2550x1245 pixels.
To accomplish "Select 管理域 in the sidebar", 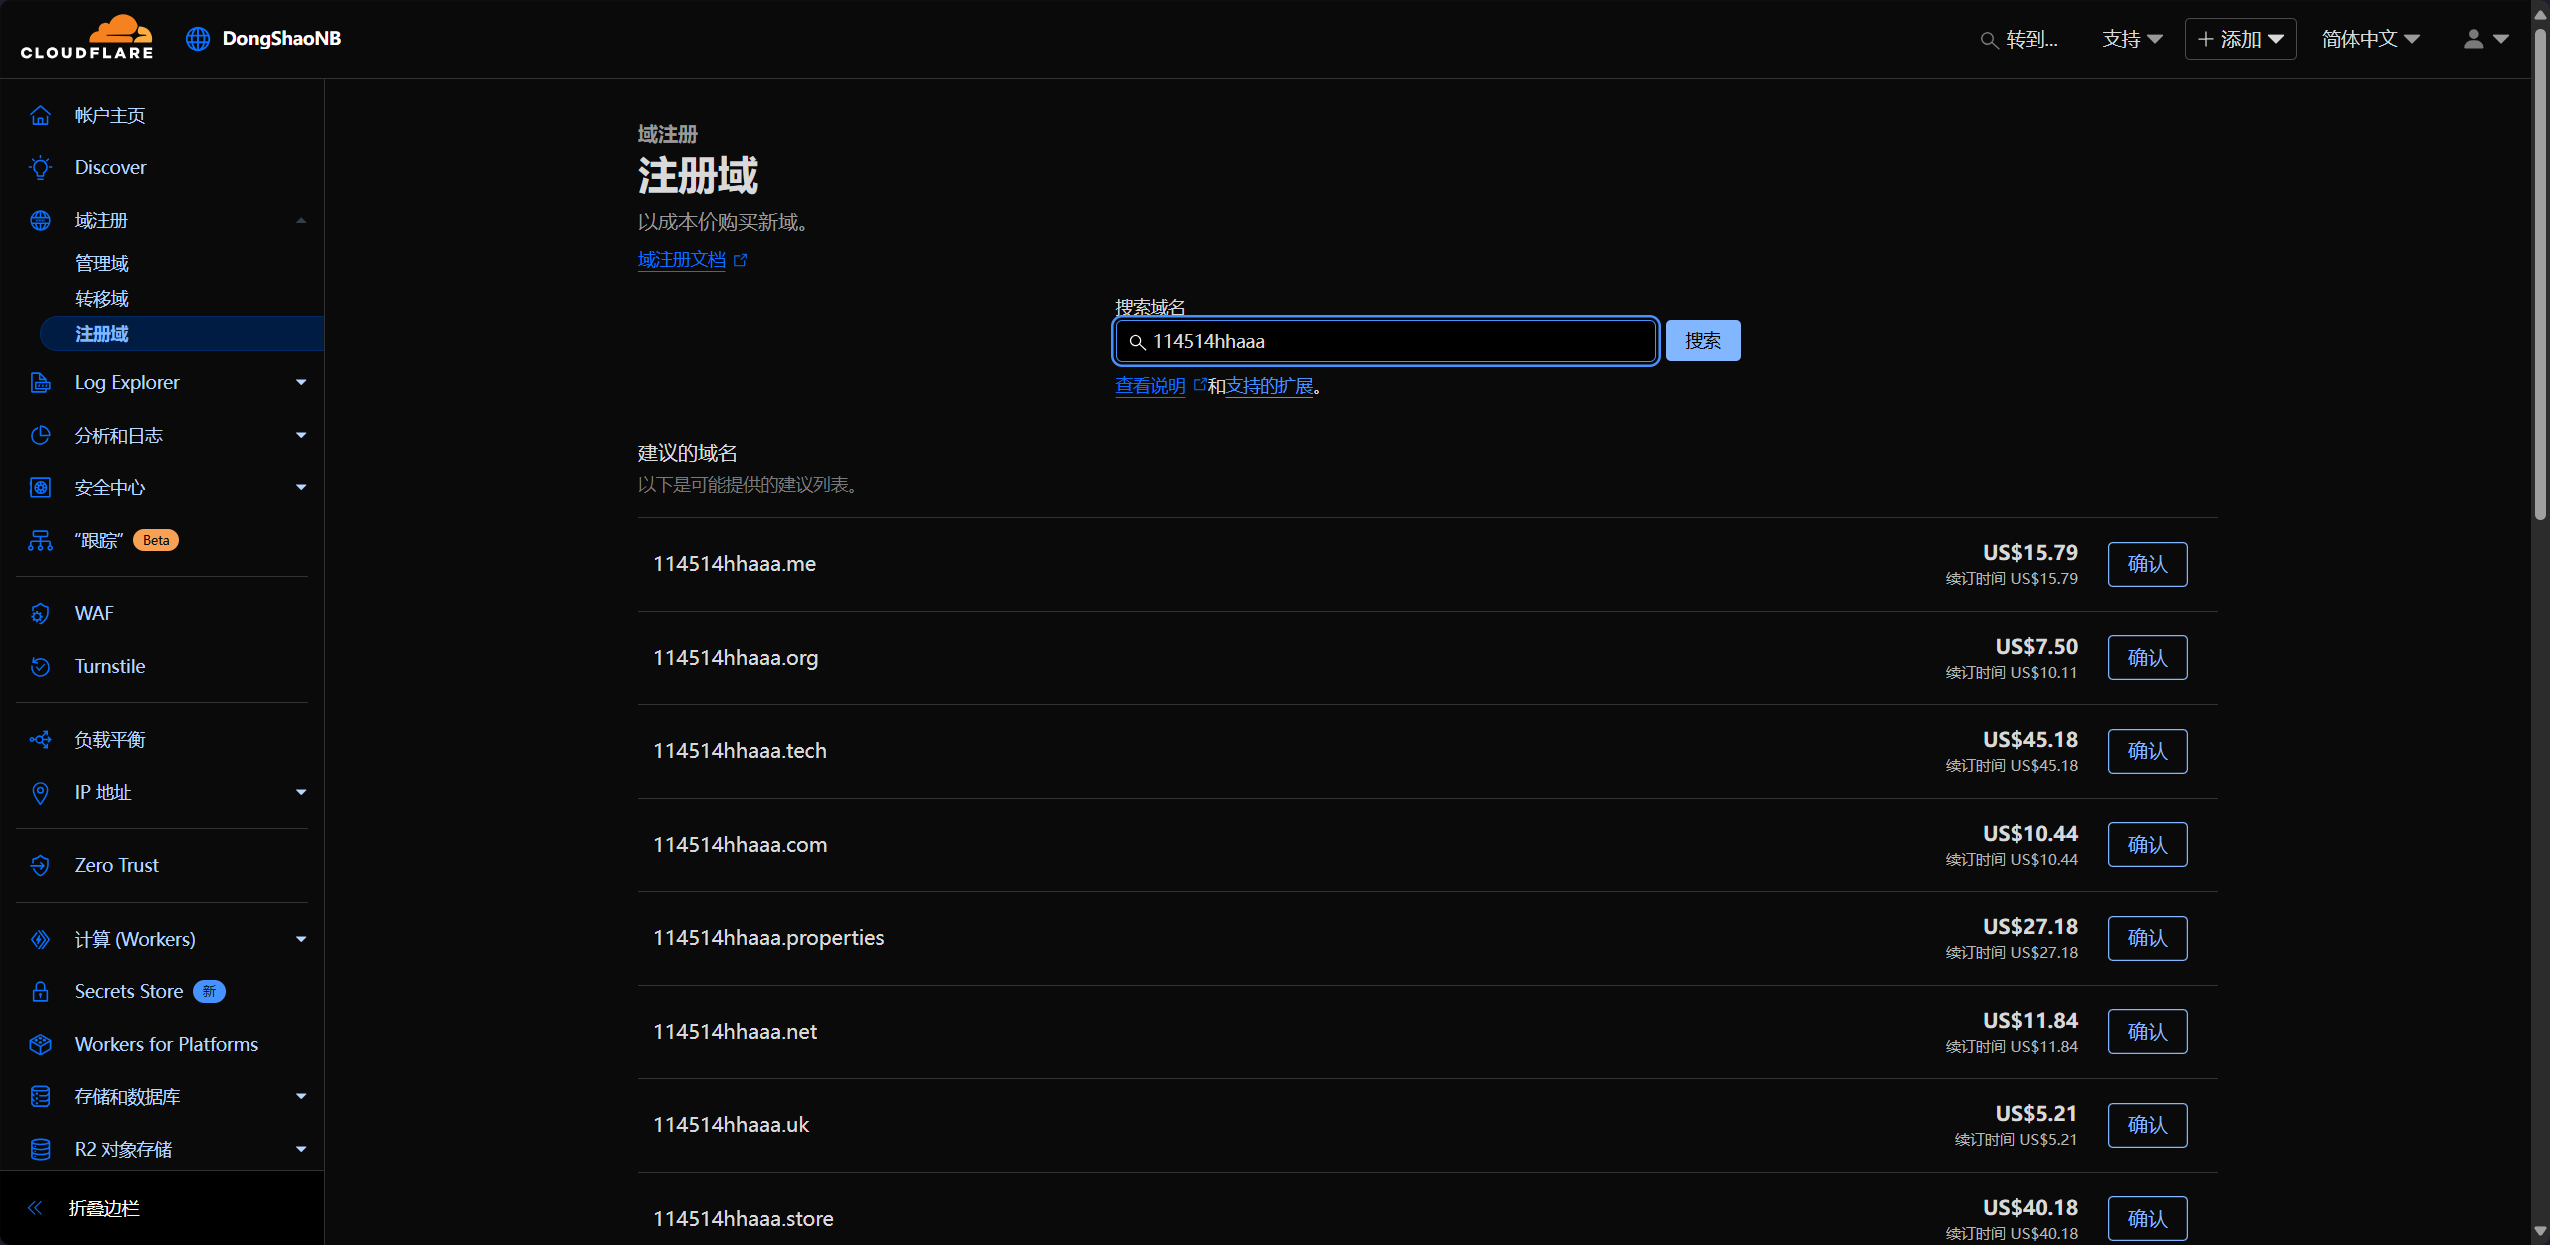I will (x=102, y=263).
